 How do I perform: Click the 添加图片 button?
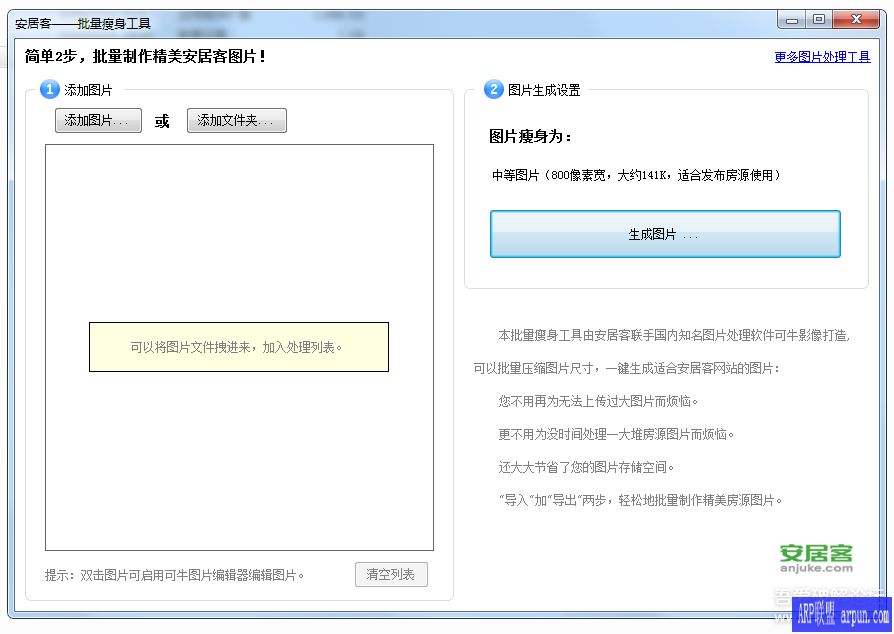click(98, 121)
